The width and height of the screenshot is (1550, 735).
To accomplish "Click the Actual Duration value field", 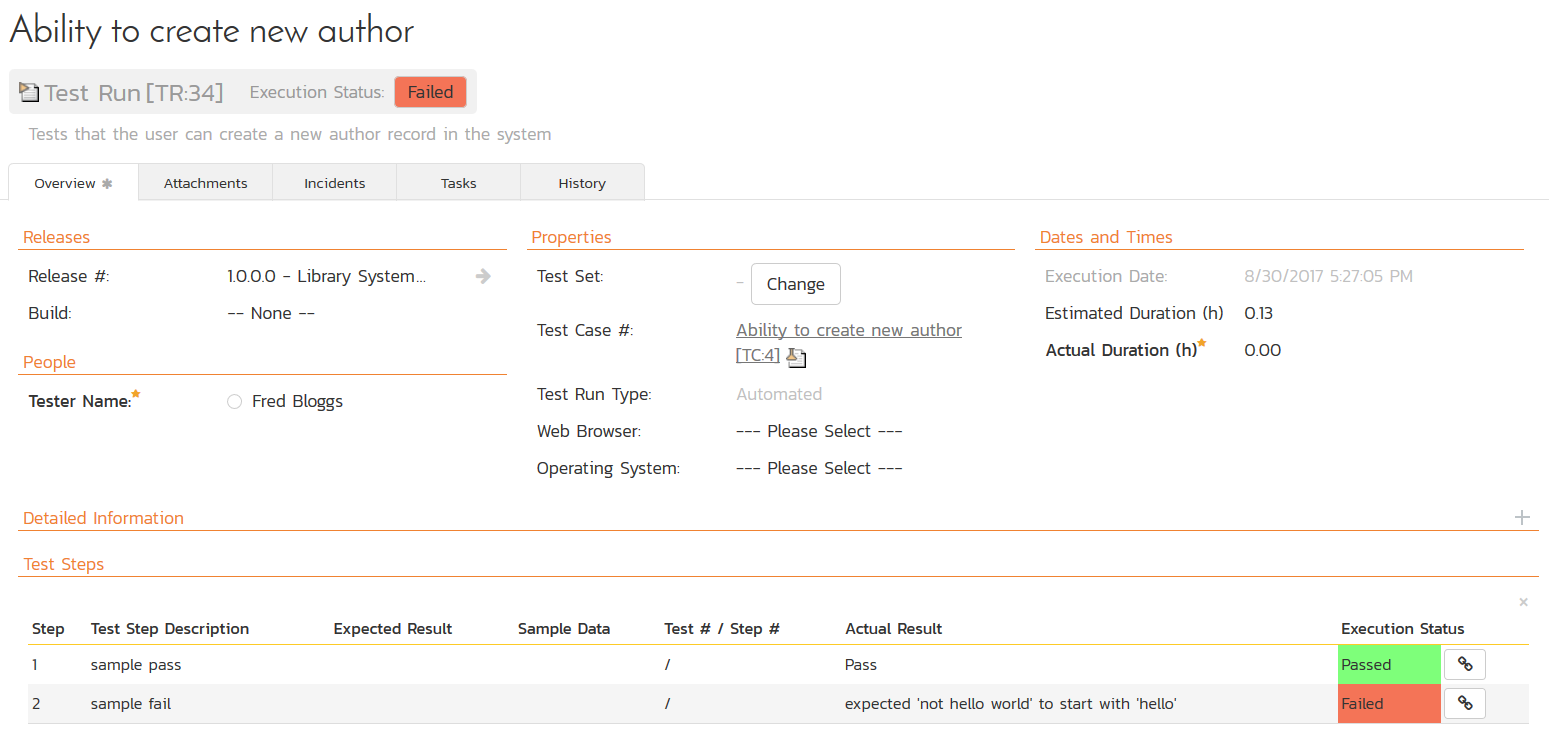I will pos(1262,350).
